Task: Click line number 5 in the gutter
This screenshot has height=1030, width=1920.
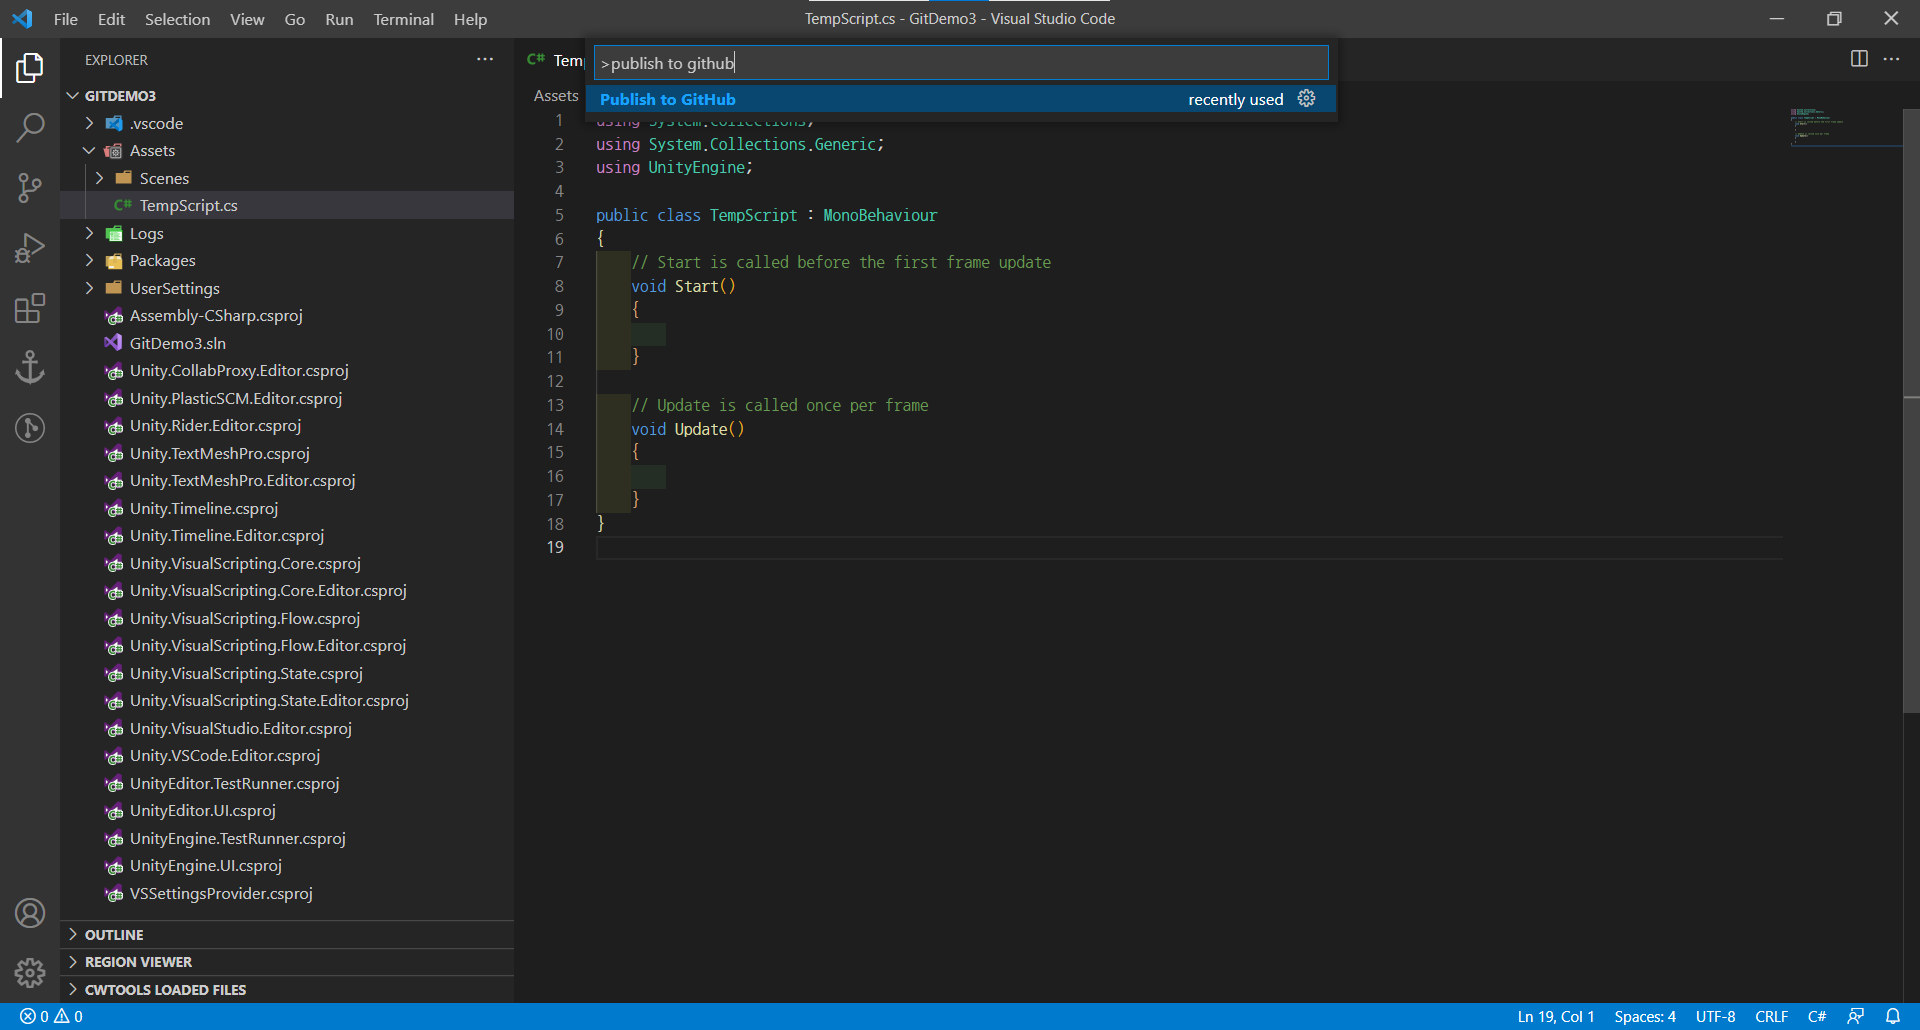Action: pyautogui.click(x=559, y=215)
